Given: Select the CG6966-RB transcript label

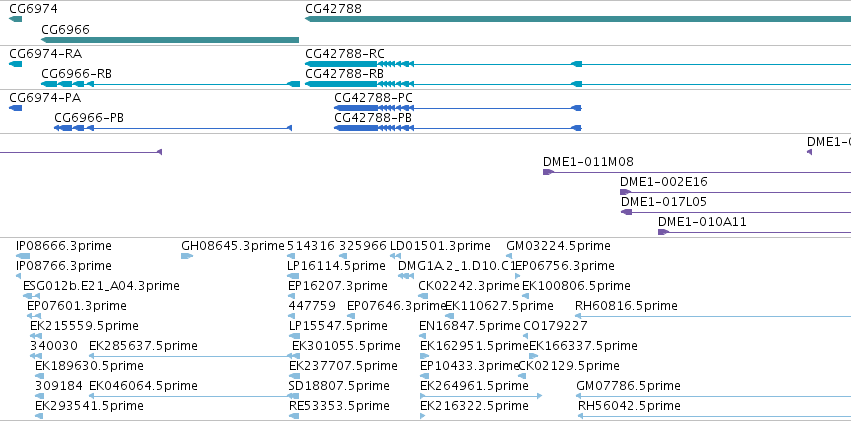Looking at the screenshot, I should [x=77, y=73].
